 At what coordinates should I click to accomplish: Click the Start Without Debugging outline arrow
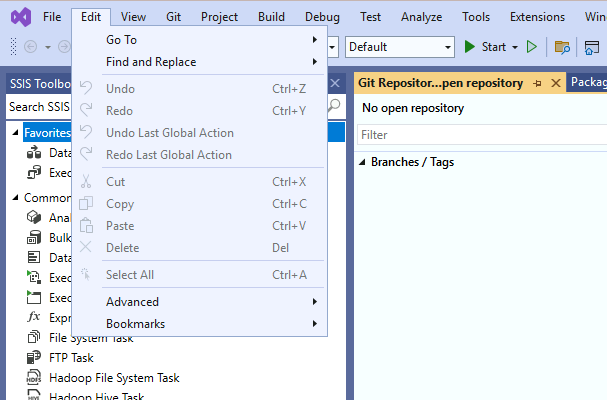pyautogui.click(x=532, y=47)
